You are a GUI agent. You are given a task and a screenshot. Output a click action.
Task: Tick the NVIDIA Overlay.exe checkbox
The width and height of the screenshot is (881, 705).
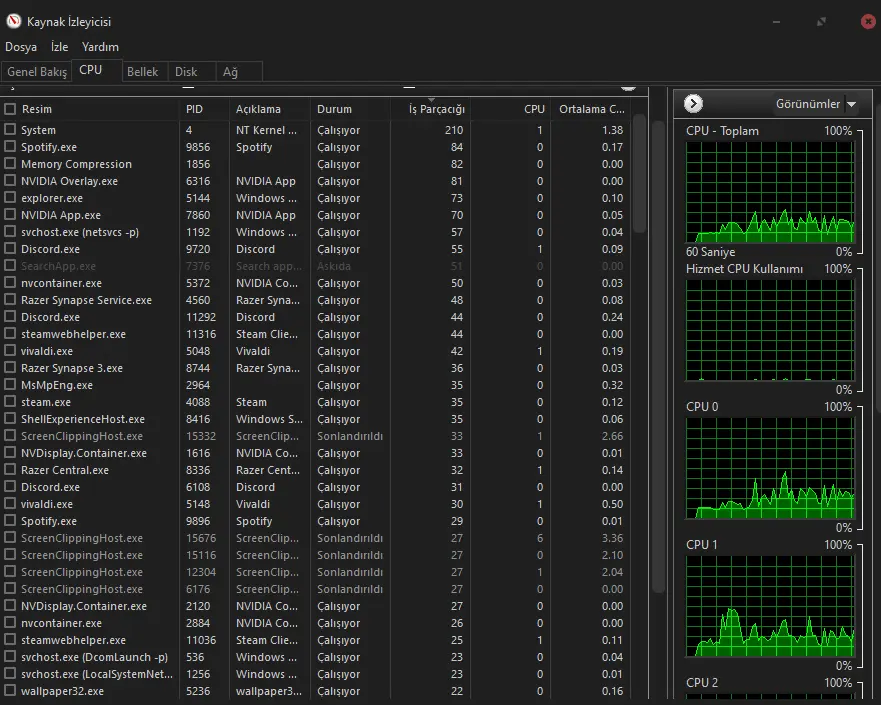(10, 181)
